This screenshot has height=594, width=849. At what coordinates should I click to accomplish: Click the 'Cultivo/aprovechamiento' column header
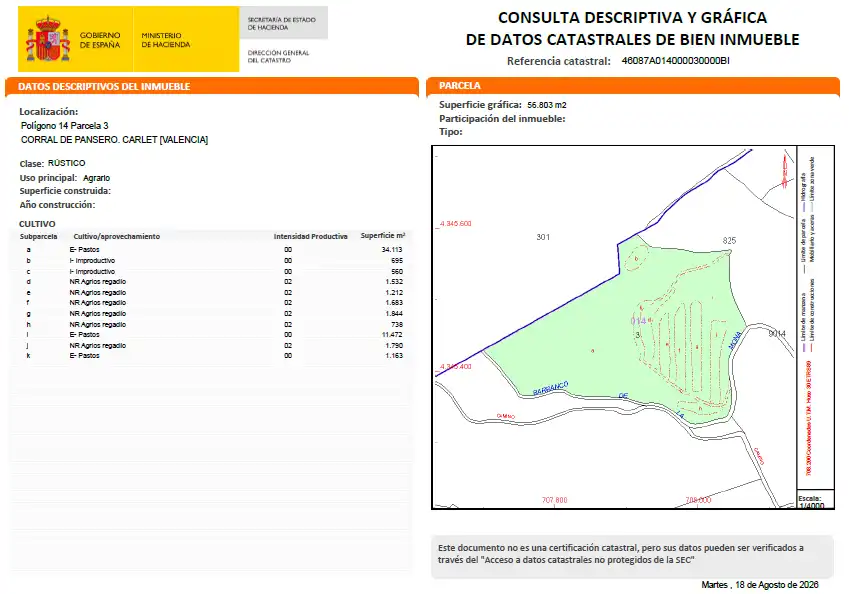pyautogui.click(x=116, y=237)
